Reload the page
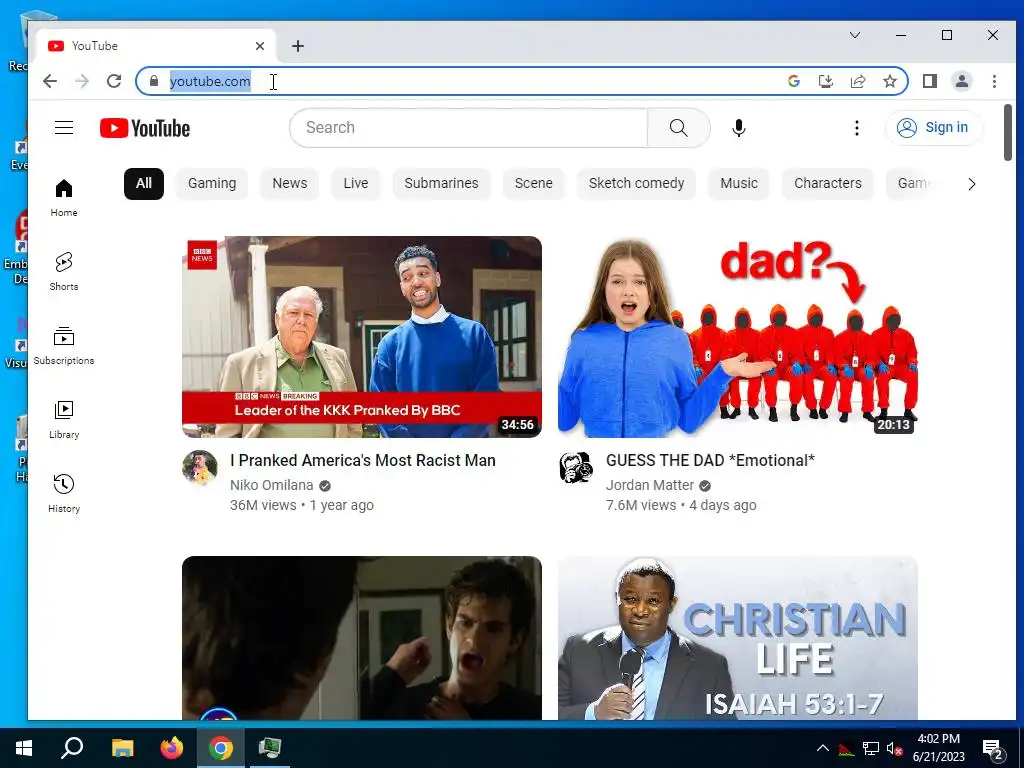Image resolution: width=1024 pixels, height=768 pixels. pyautogui.click(x=114, y=81)
